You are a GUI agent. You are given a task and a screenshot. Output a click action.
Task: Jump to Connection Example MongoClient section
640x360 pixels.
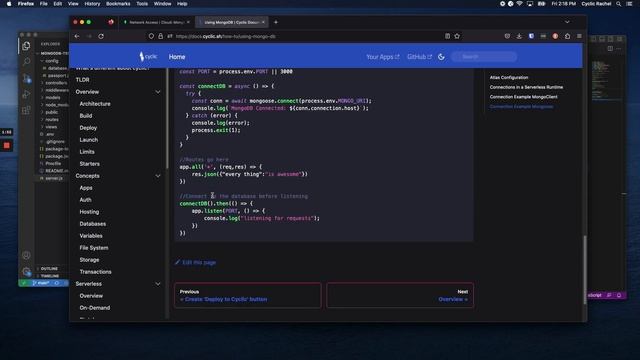point(524,97)
